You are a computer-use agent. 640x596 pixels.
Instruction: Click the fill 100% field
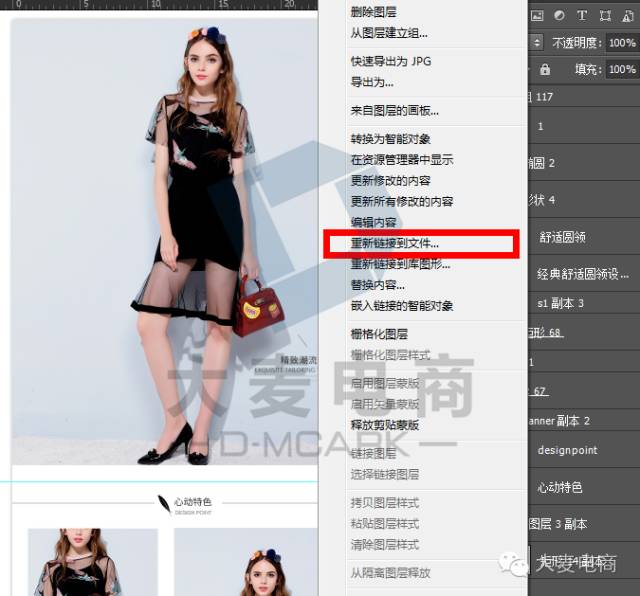click(x=622, y=69)
